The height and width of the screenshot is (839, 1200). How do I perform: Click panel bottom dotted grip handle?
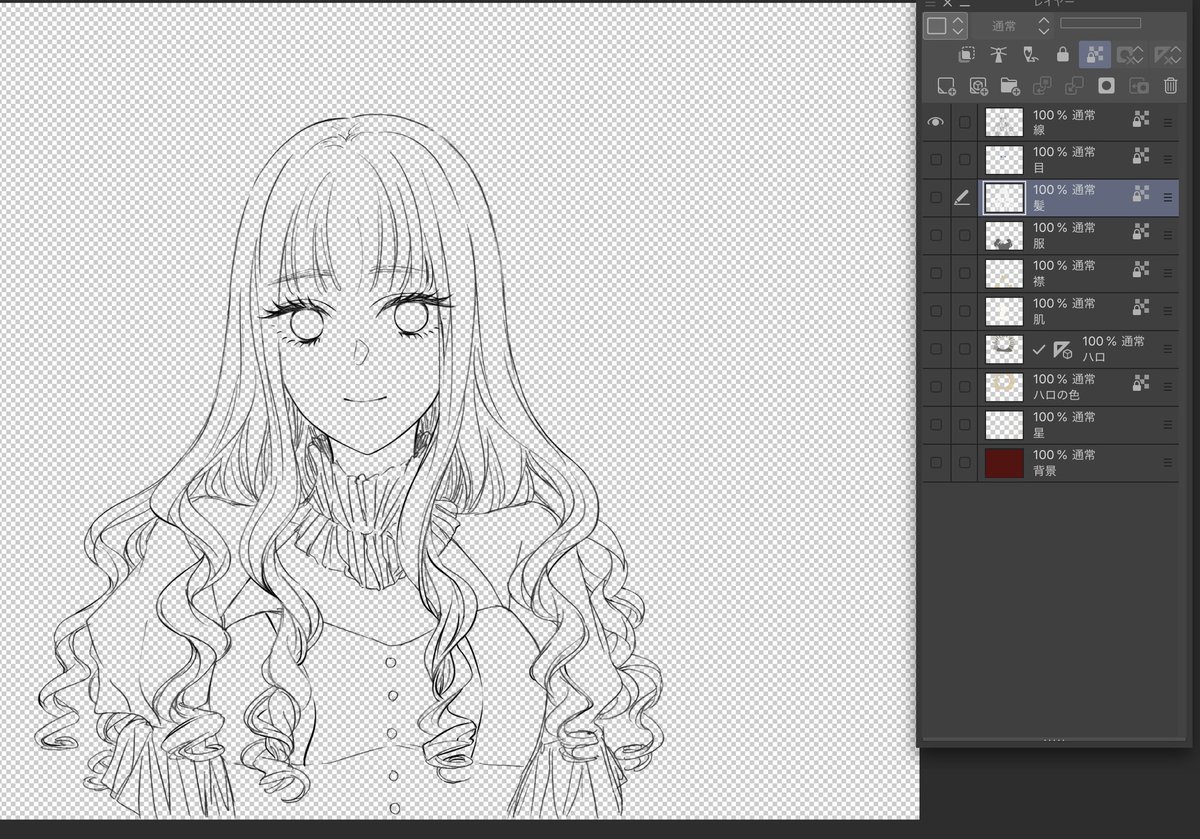click(1054, 740)
